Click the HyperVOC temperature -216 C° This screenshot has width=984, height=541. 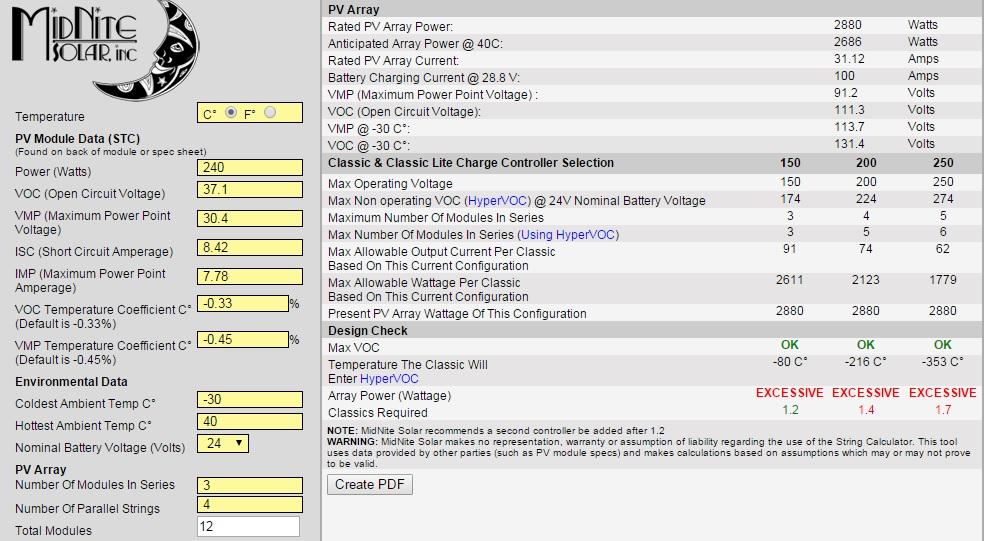pos(865,362)
